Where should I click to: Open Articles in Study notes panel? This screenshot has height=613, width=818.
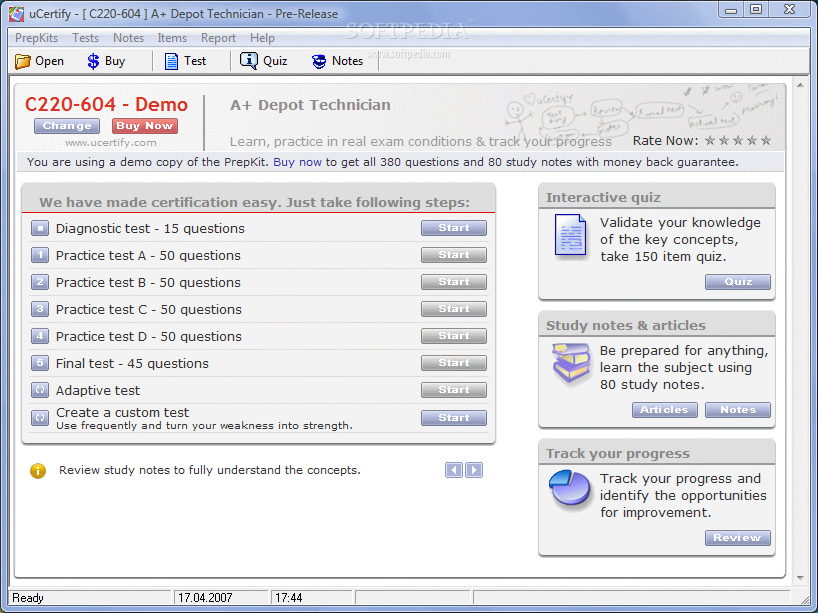[665, 410]
